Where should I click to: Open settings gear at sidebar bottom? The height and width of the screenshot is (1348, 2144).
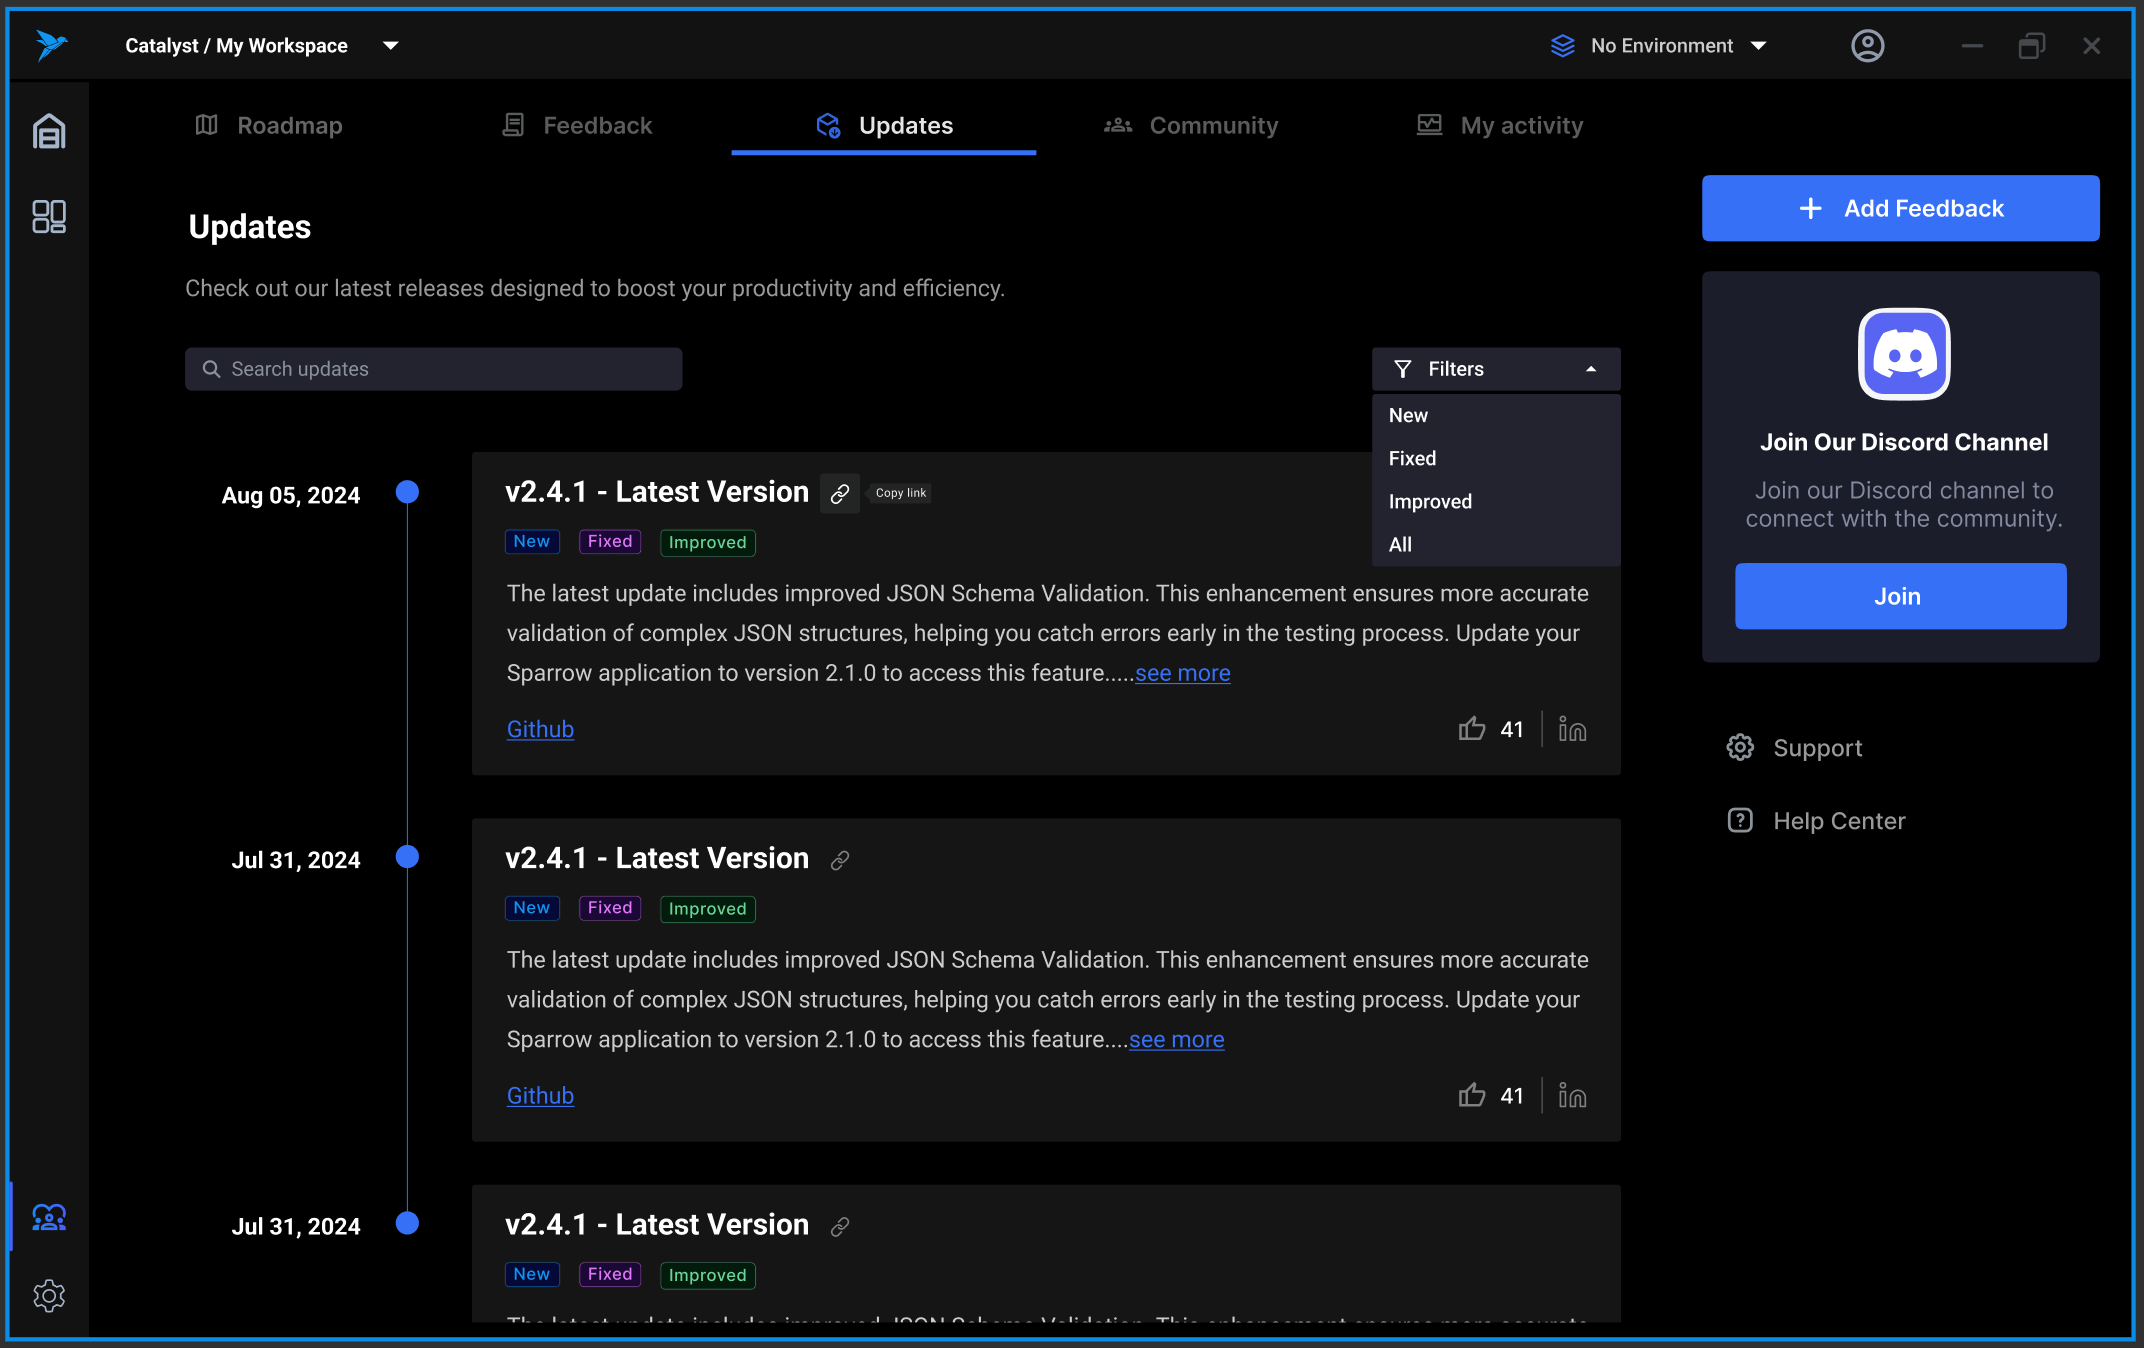pos(49,1295)
